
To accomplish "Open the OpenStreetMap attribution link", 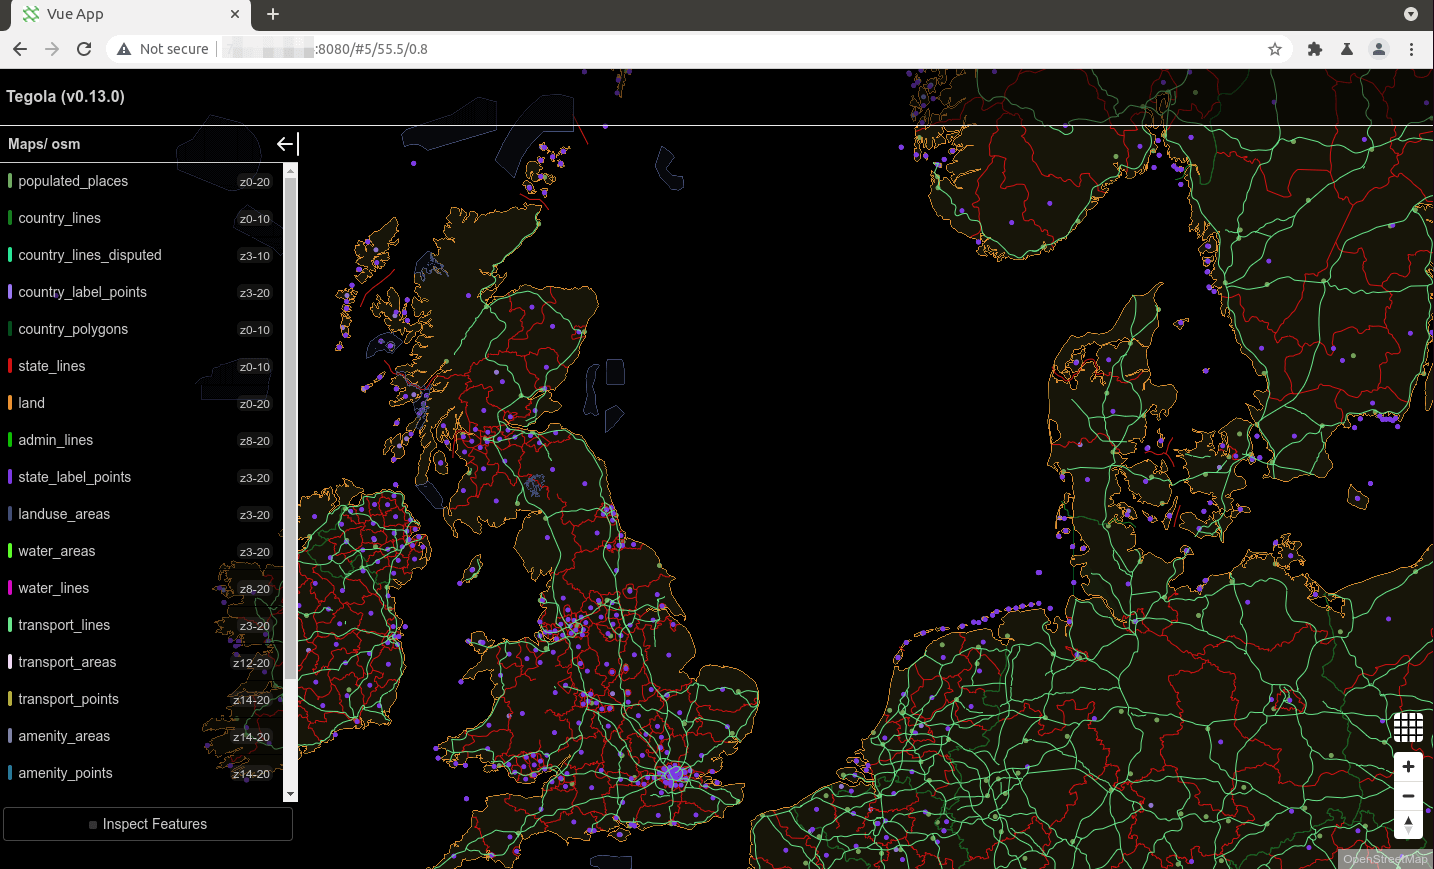I will (1385, 859).
